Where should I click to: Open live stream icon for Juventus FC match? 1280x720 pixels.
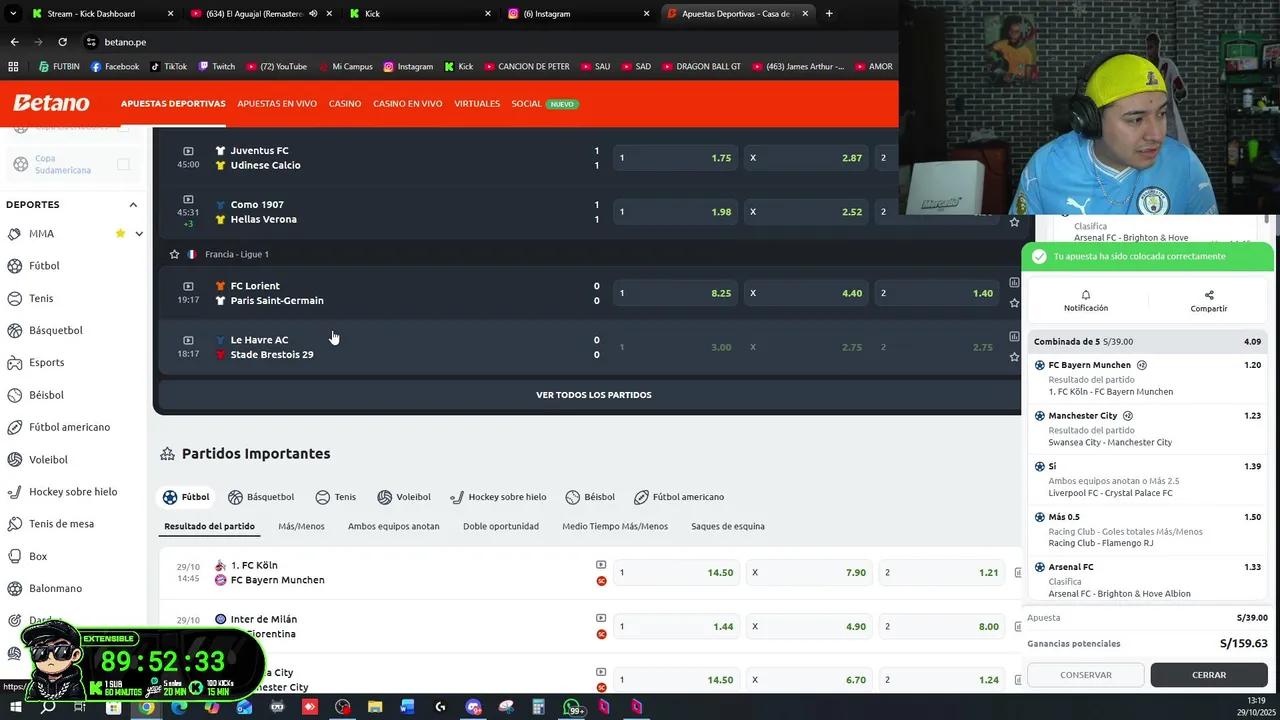pyautogui.click(x=188, y=151)
